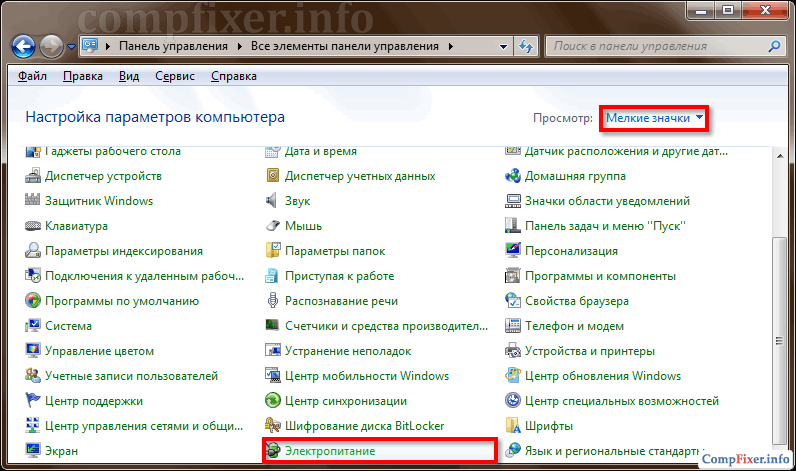
Task: Click the vertical scrollbar thumb
Action: 779,340
